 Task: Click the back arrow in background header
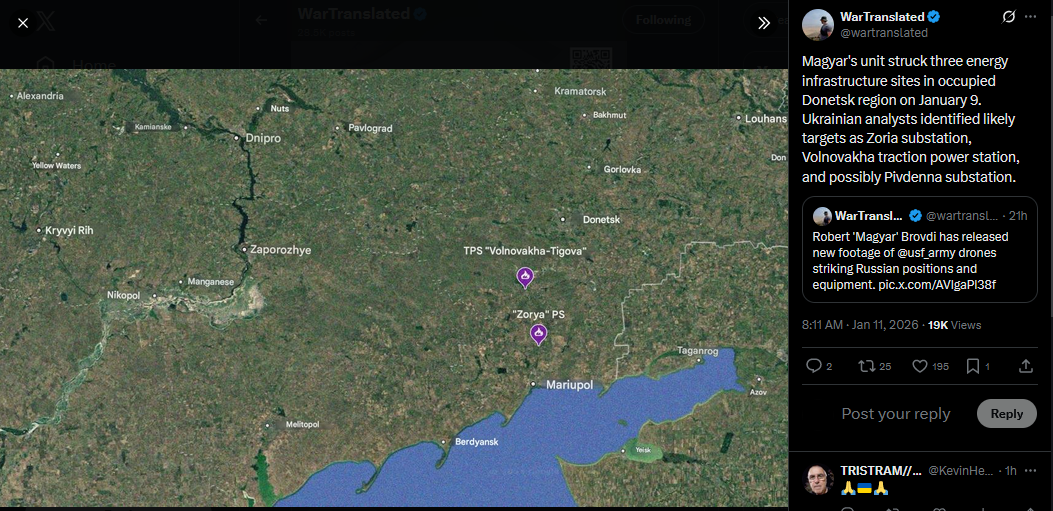pyautogui.click(x=261, y=20)
